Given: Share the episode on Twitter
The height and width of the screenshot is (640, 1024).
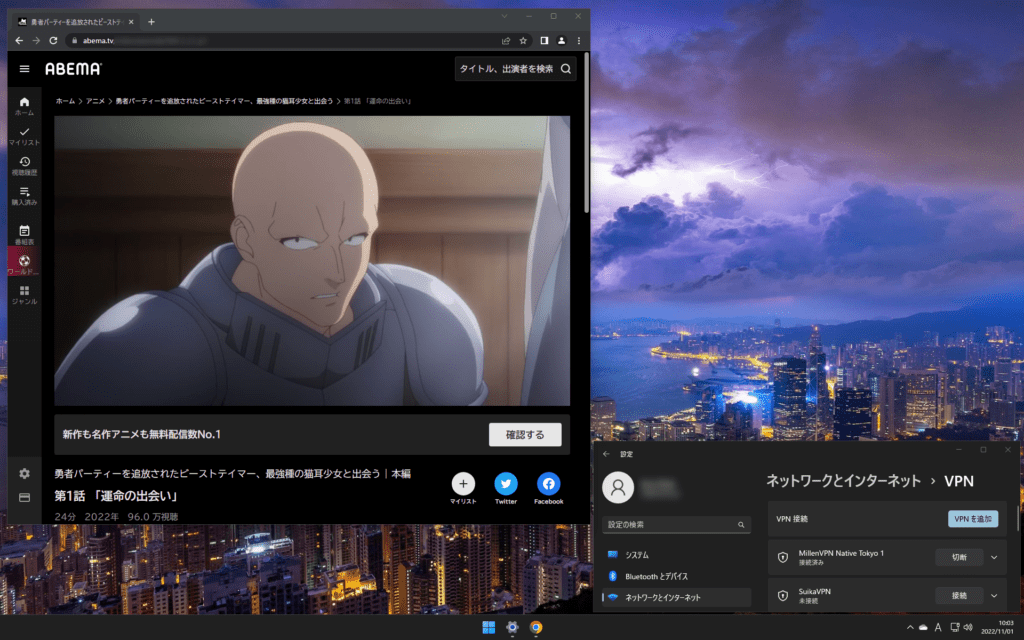Looking at the screenshot, I should click(505, 484).
